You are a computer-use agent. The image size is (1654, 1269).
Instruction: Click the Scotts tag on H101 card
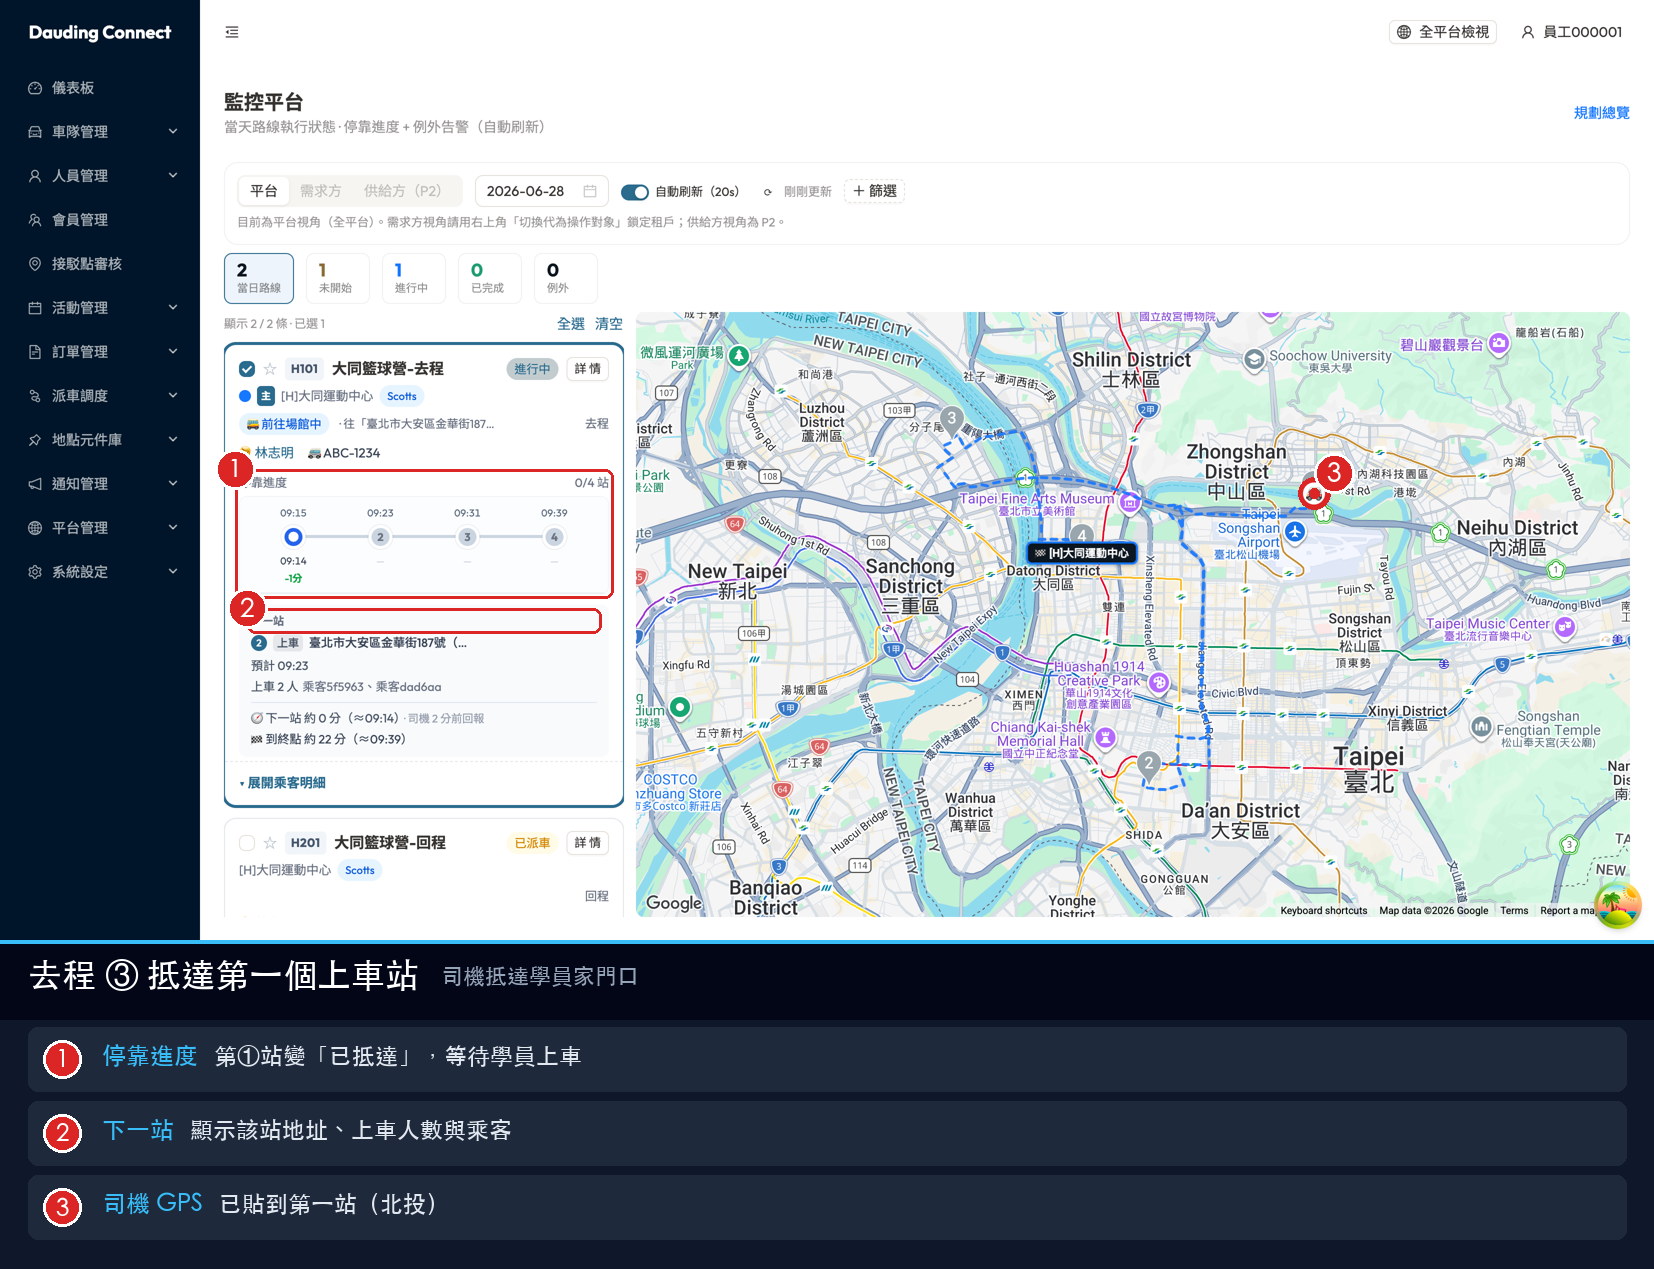point(402,396)
